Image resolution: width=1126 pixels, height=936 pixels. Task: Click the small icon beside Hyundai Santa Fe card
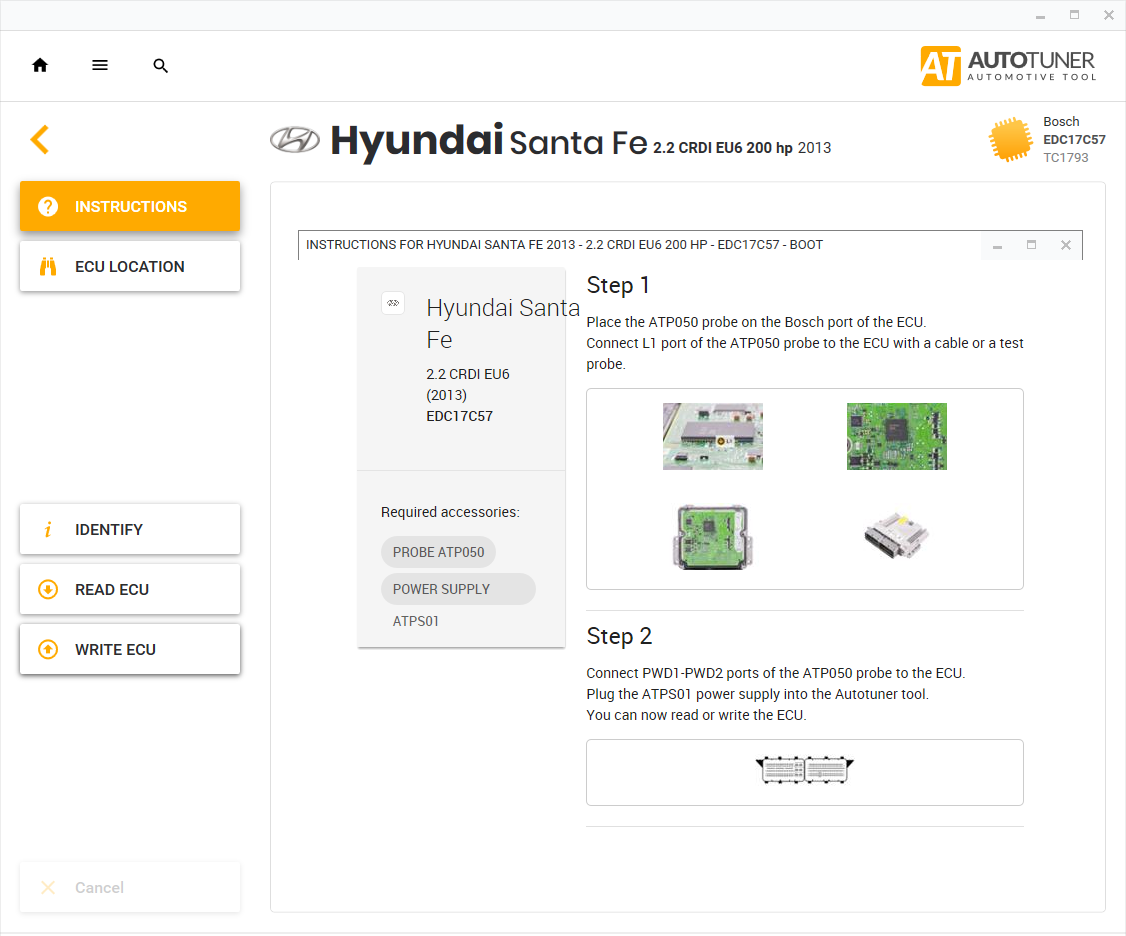393,304
